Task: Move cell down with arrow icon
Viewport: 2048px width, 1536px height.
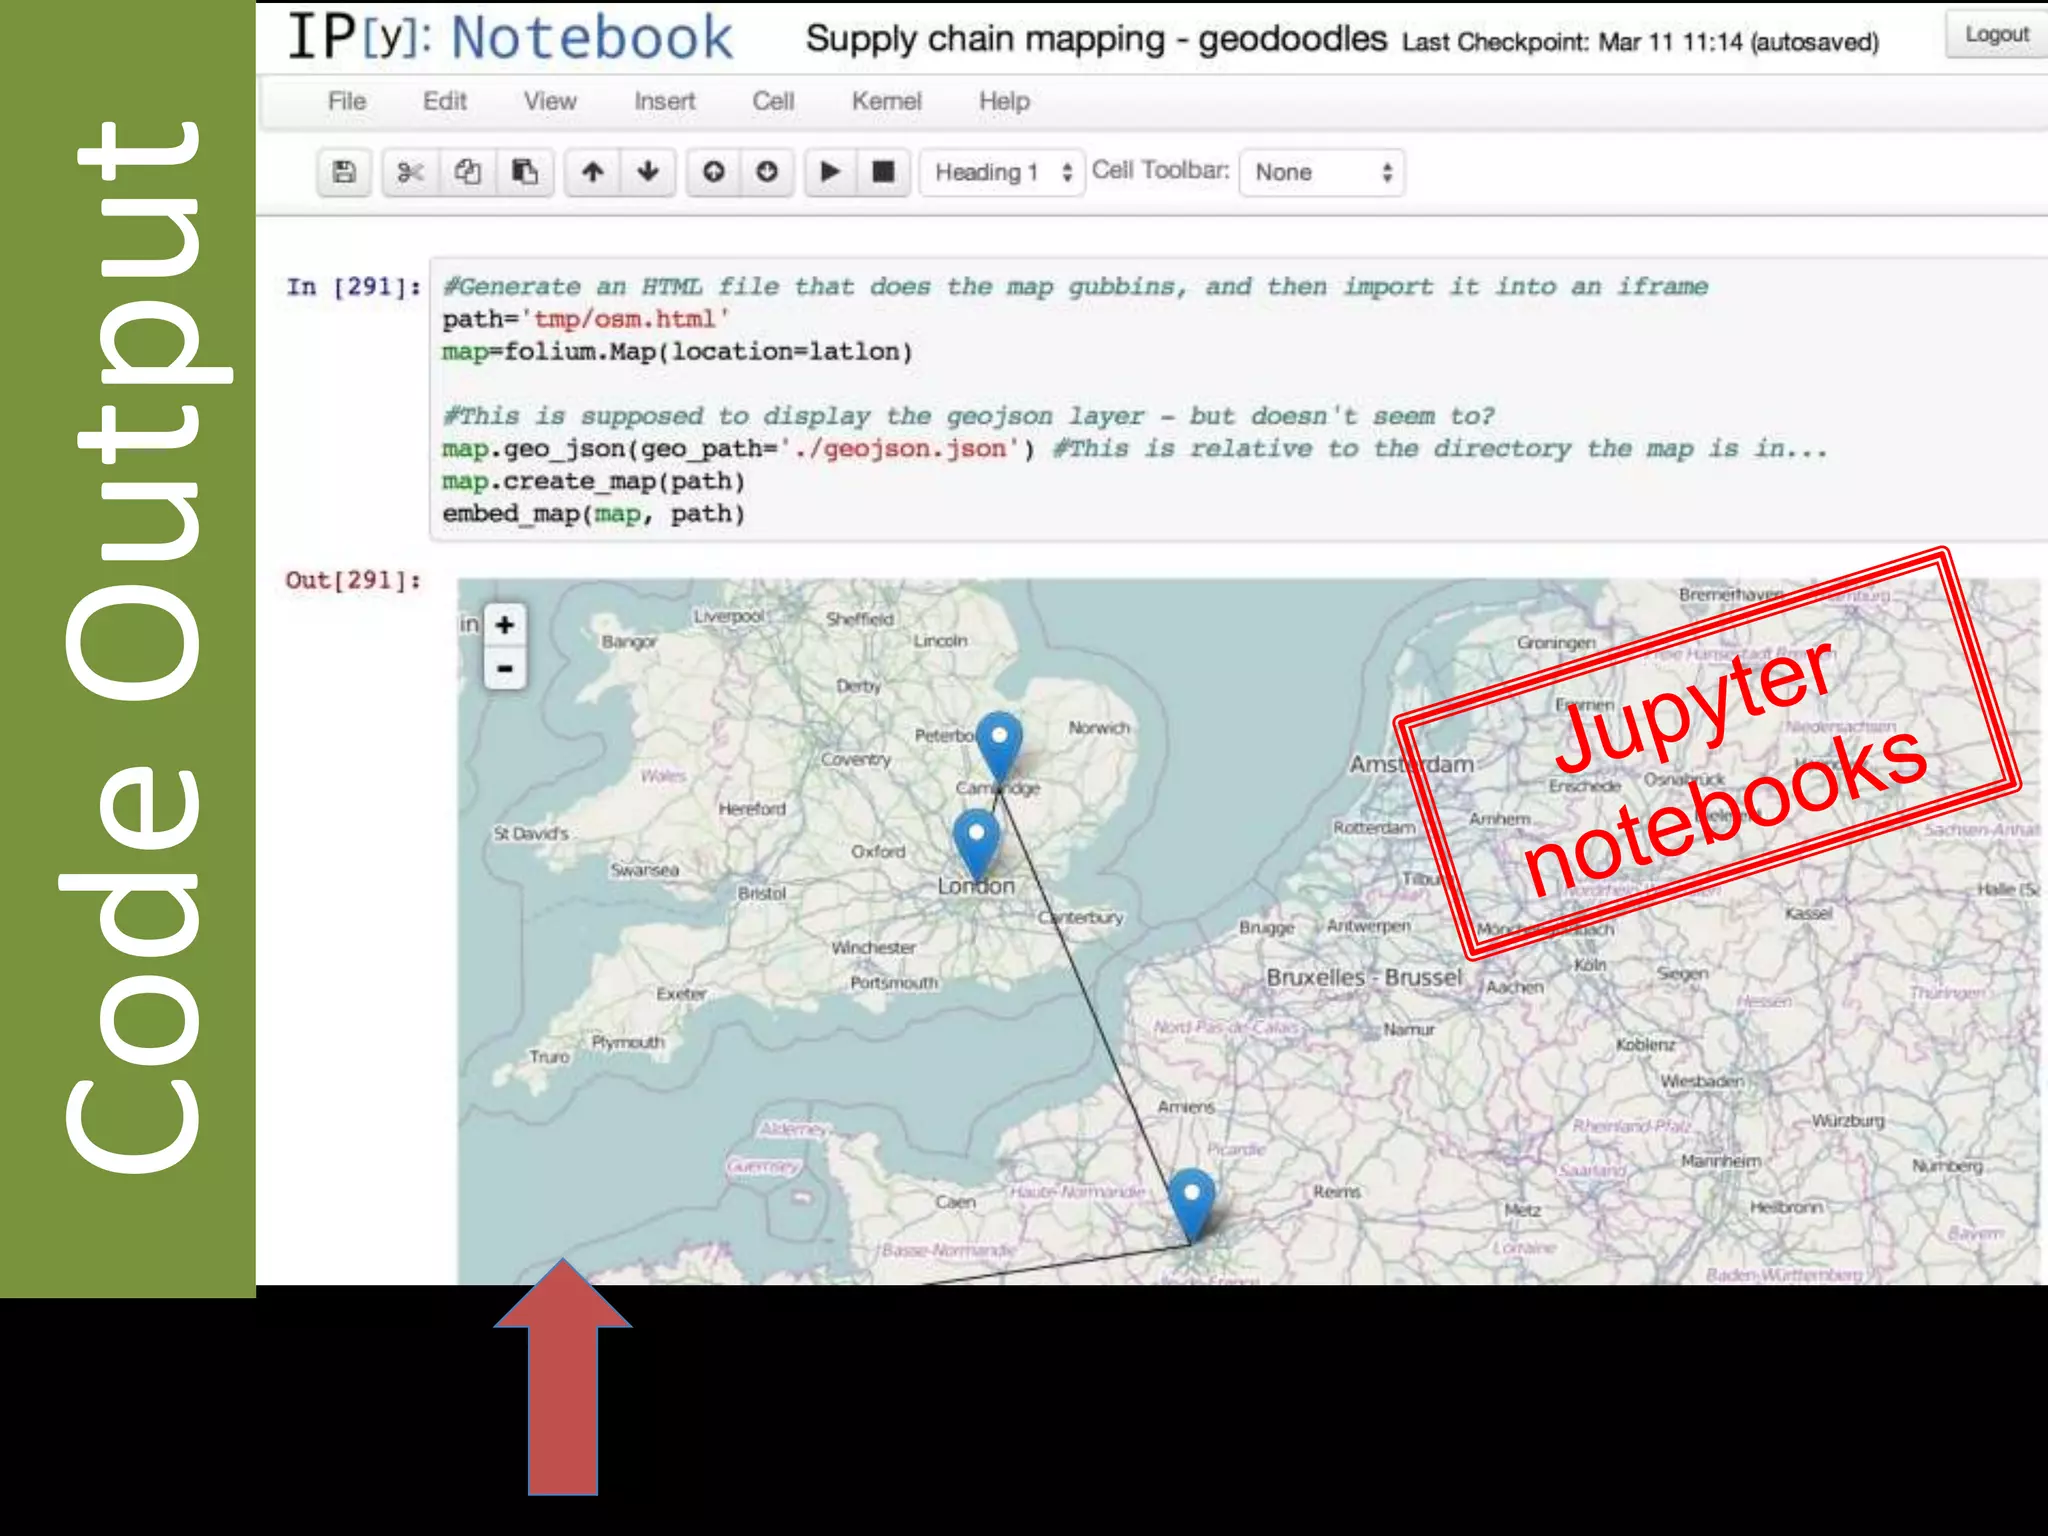Action: 648,172
